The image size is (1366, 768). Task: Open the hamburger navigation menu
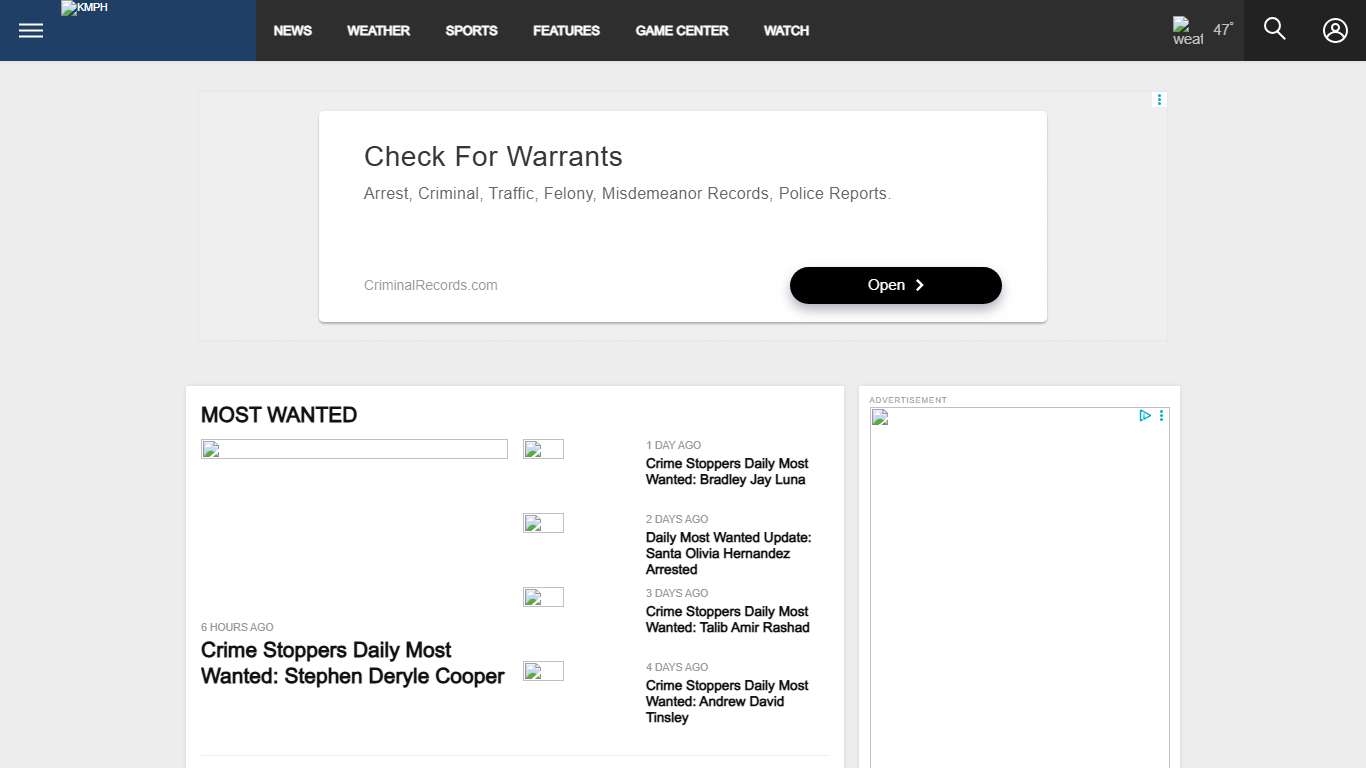tap(31, 30)
